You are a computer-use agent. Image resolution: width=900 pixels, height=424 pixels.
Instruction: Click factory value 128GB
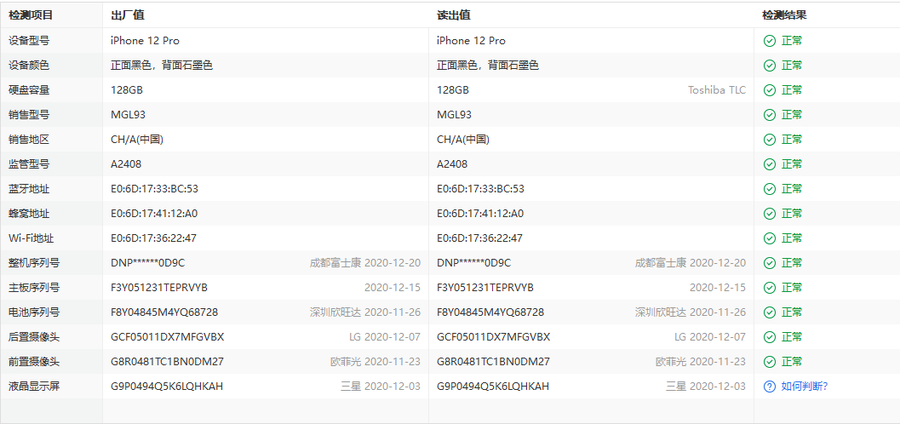coord(127,90)
